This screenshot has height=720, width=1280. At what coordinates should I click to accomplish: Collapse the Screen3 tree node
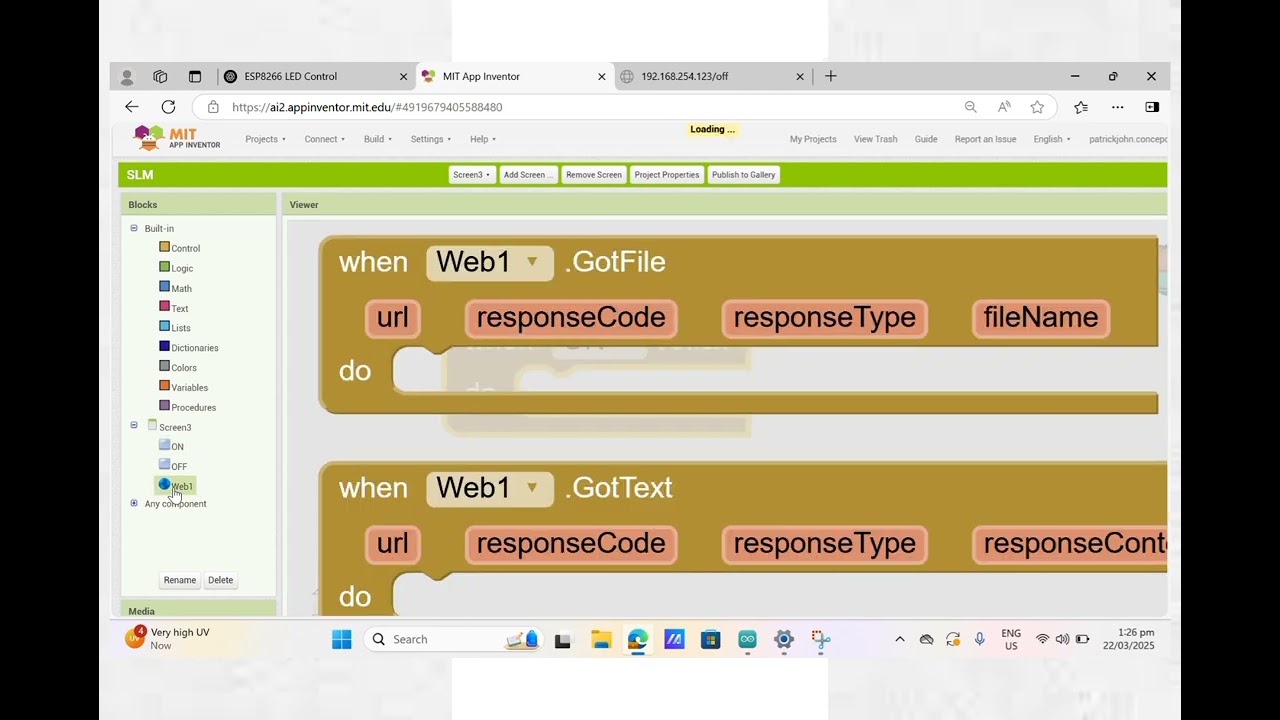[x=134, y=425]
